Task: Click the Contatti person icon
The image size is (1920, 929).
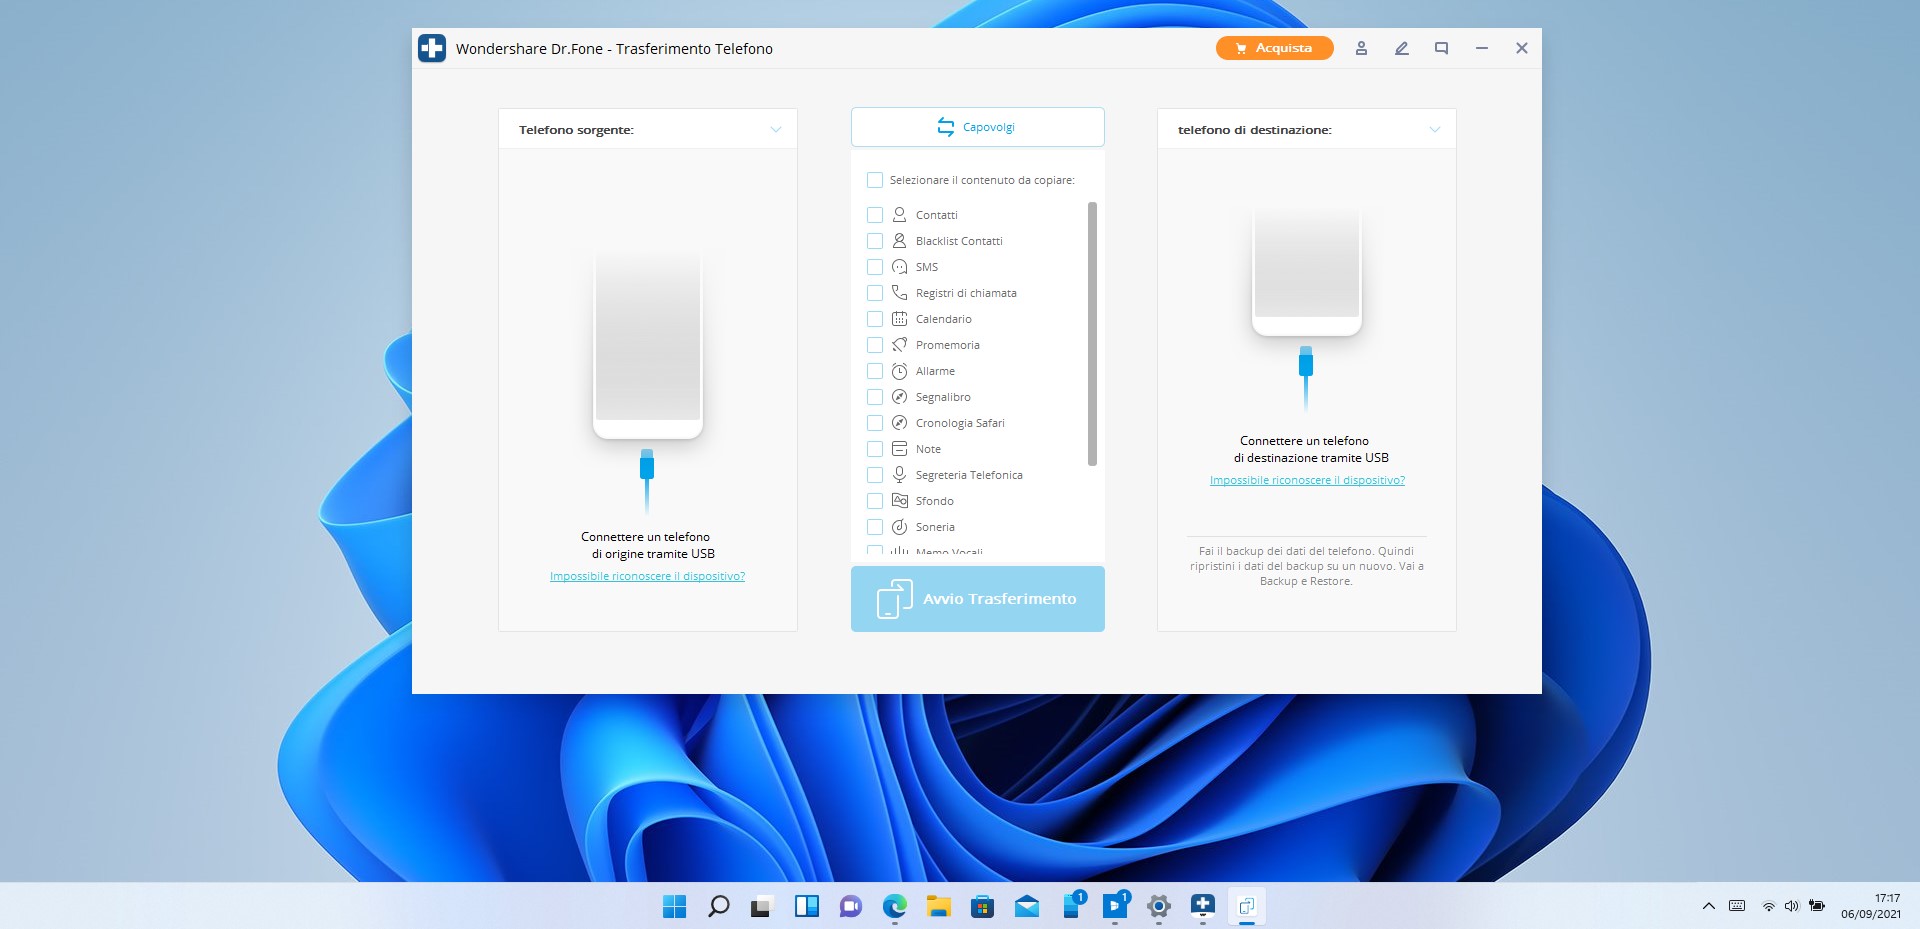Action: click(x=899, y=215)
